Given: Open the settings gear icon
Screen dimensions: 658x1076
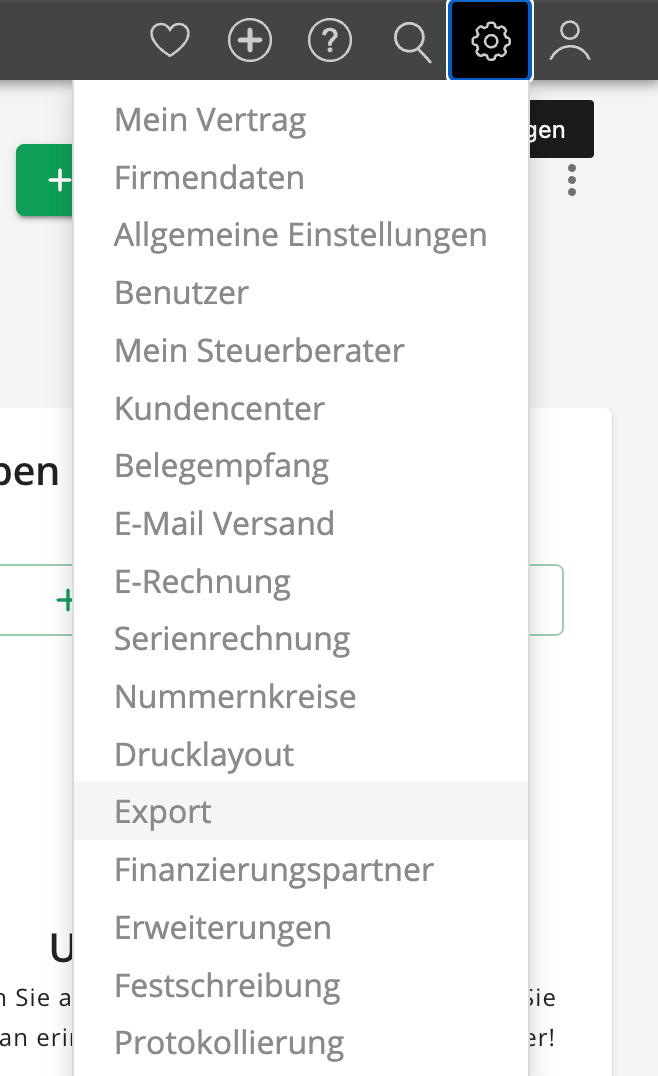Looking at the screenshot, I should click(x=489, y=40).
